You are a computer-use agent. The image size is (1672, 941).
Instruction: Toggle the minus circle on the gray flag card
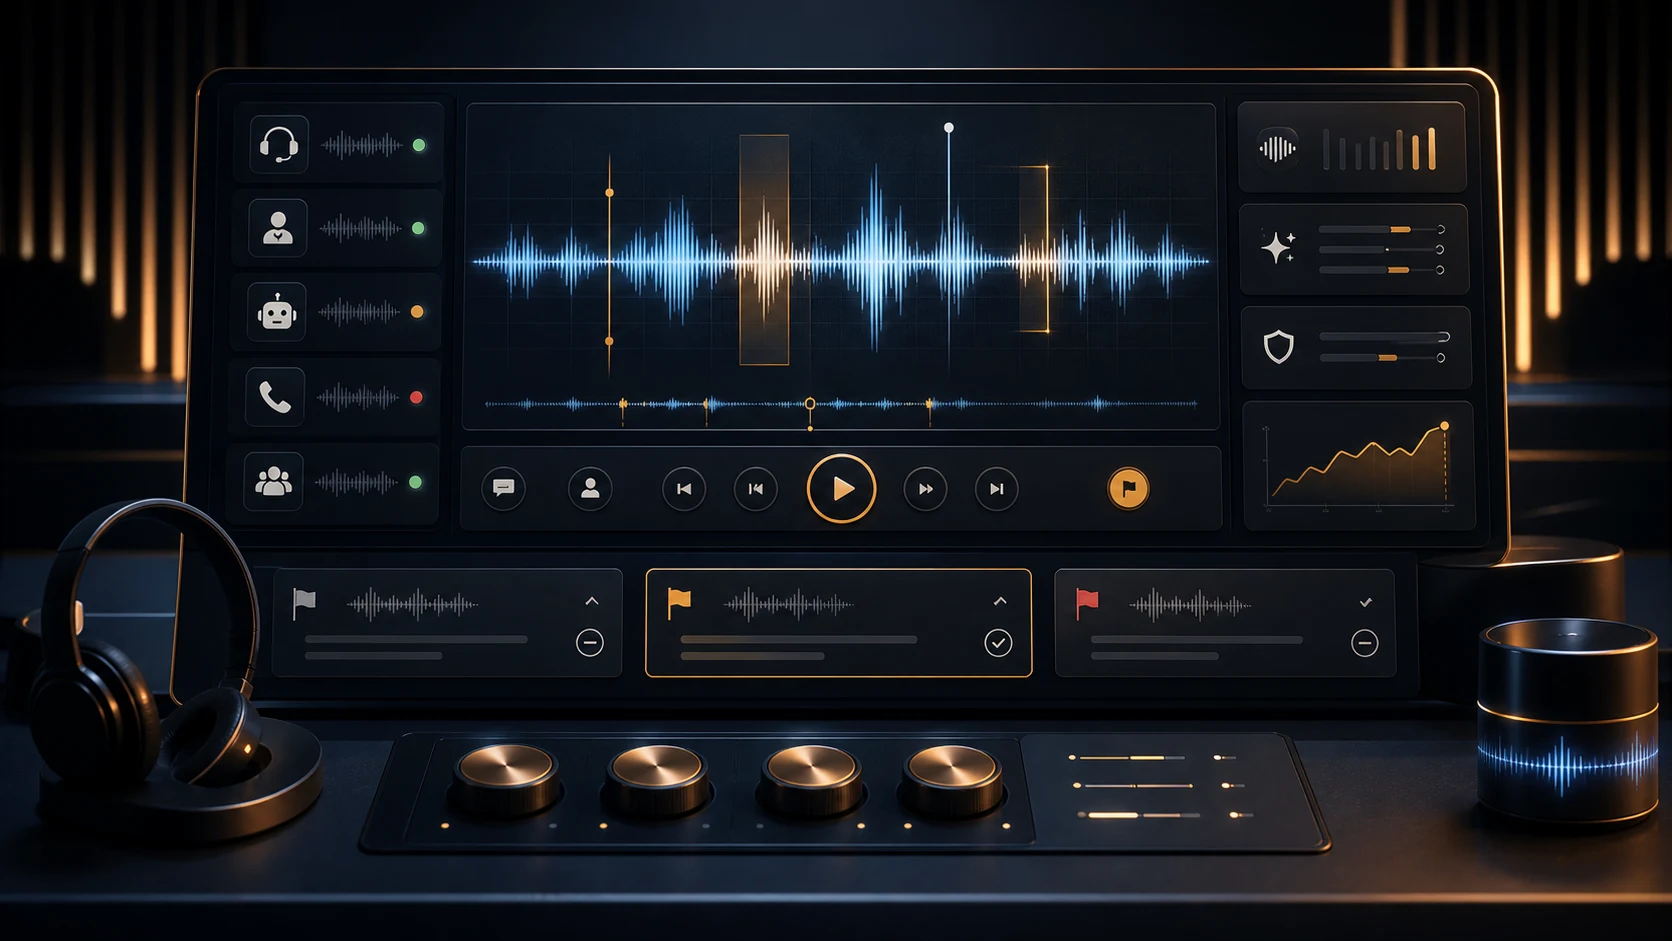coord(590,643)
